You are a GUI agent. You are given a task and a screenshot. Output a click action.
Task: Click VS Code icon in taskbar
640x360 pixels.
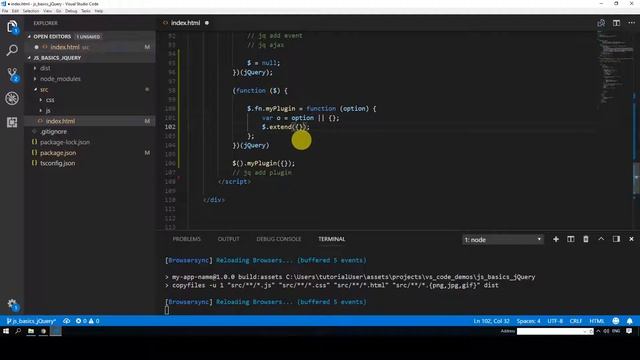[56, 331]
